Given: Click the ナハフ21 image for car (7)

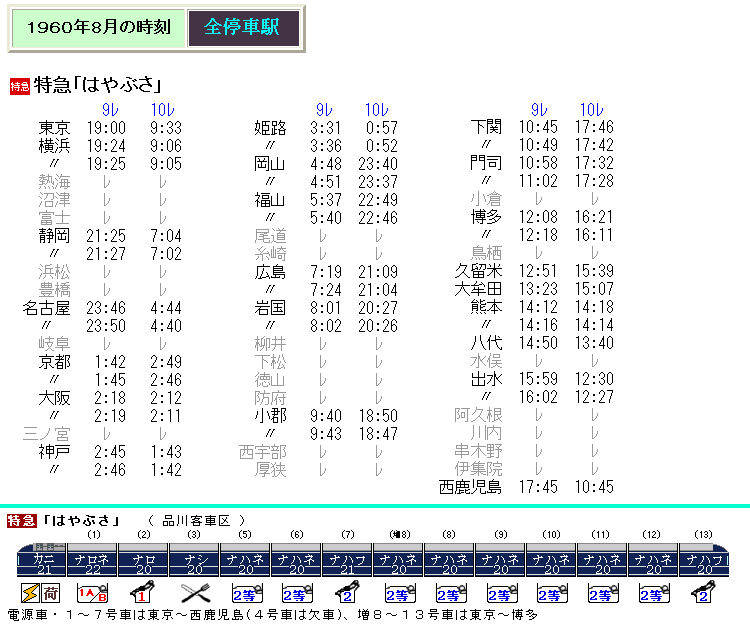Looking at the screenshot, I should [347, 560].
